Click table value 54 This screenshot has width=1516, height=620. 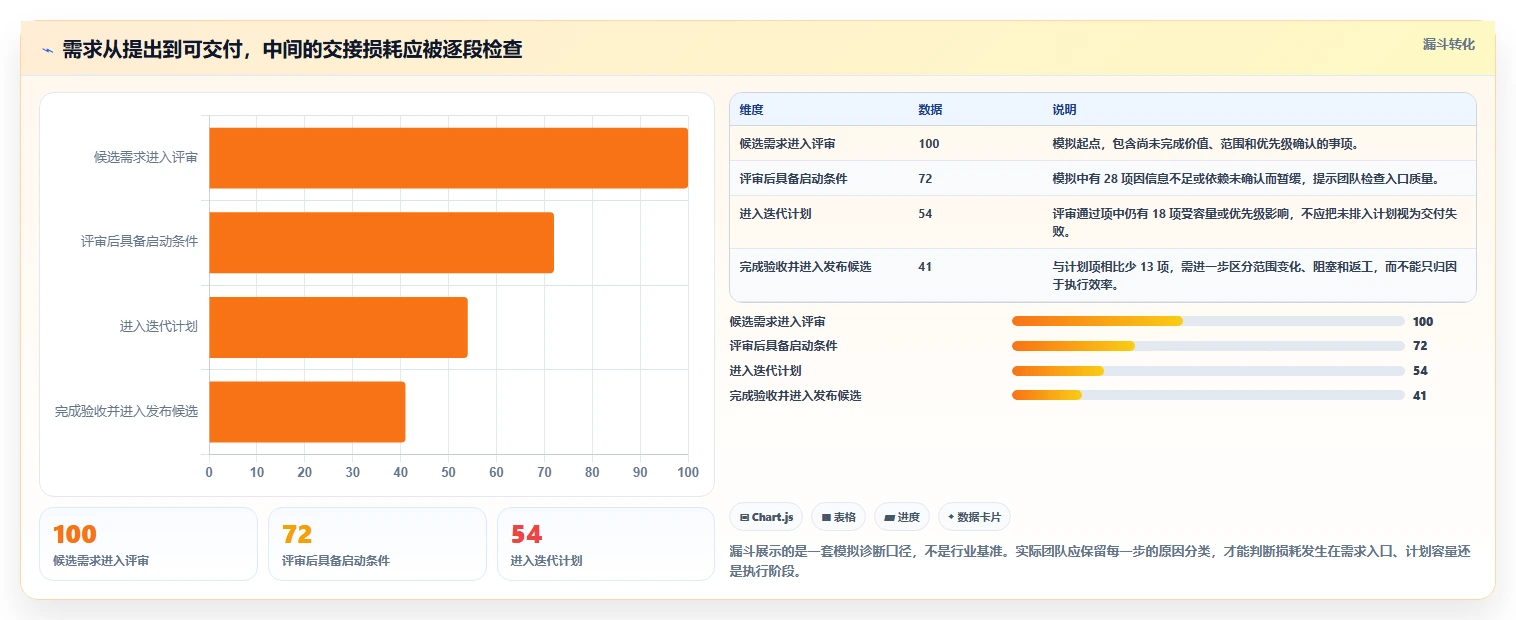tap(925, 214)
